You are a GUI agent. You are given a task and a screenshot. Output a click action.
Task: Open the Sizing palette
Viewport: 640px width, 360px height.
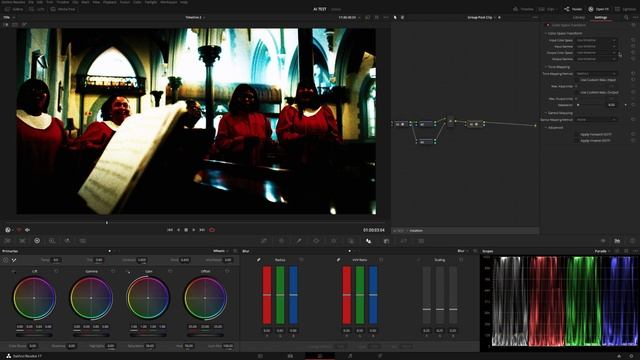[x=404, y=241]
